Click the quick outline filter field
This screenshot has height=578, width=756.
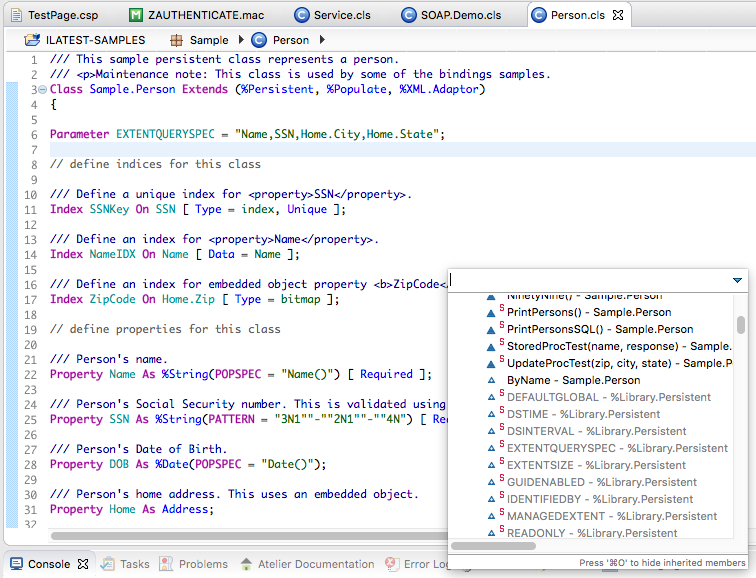[588, 280]
